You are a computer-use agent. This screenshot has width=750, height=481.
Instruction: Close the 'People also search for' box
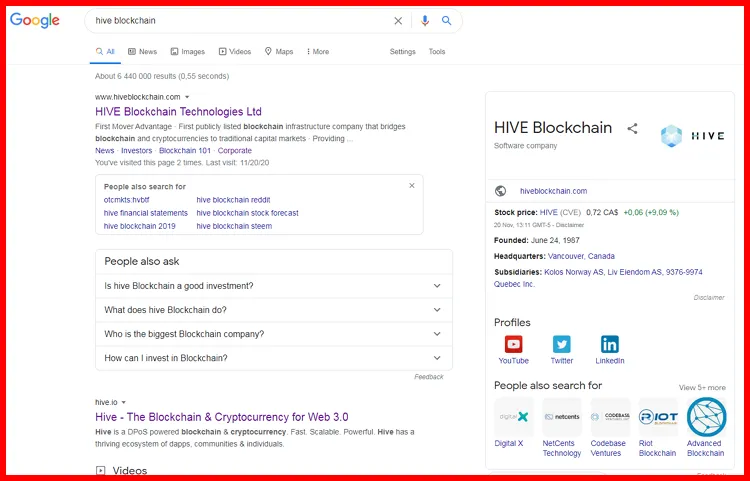point(412,186)
